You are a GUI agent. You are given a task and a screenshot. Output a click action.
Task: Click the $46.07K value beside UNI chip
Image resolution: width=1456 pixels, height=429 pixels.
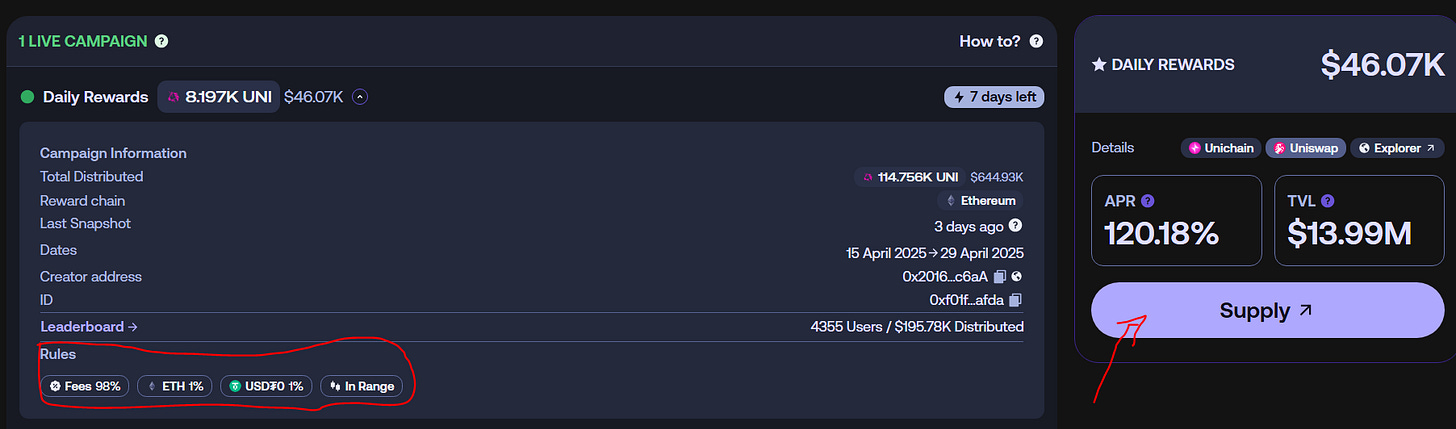click(x=314, y=97)
